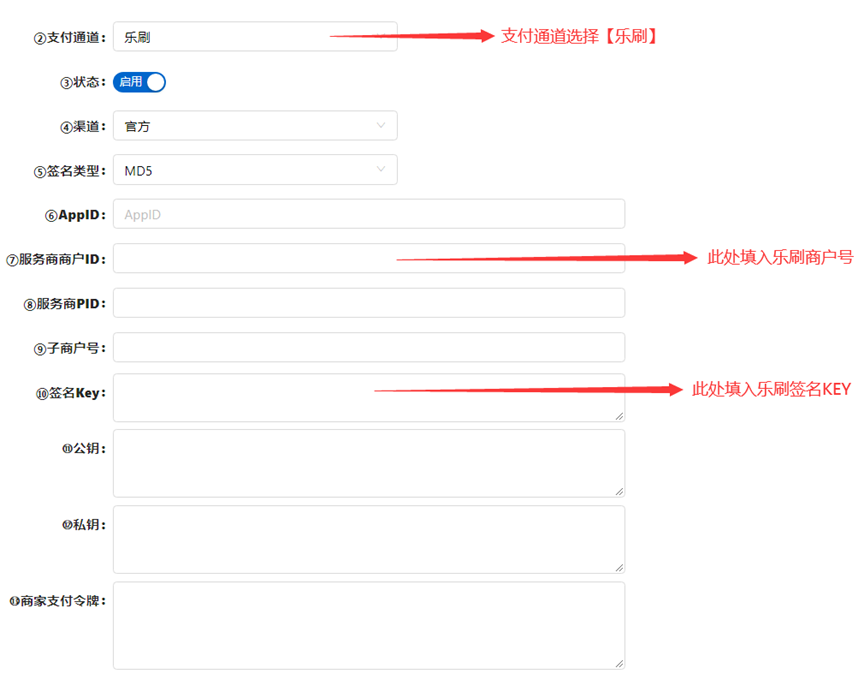Click the 签名Key field label
Screen dimensions: 864x680
[71, 393]
